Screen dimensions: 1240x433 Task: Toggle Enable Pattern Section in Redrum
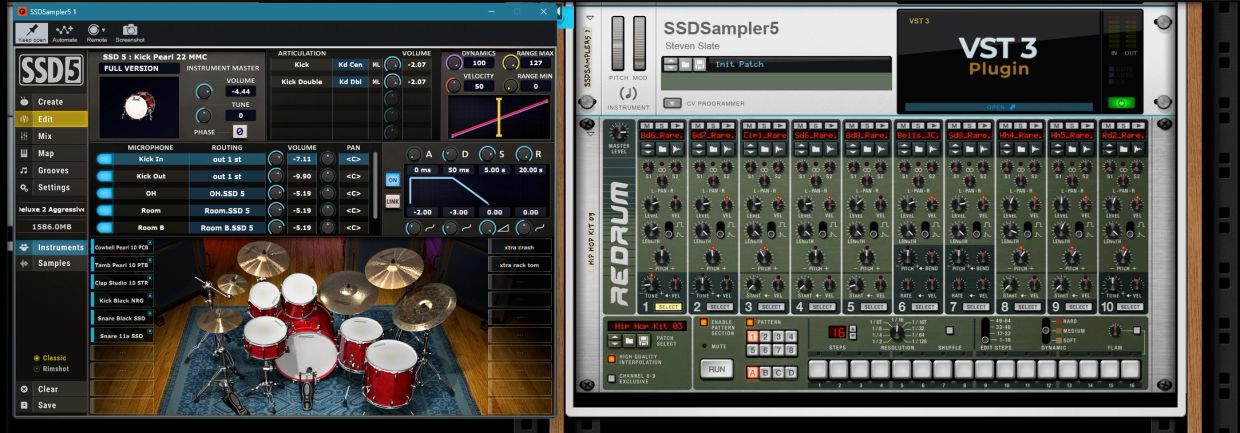click(x=703, y=323)
